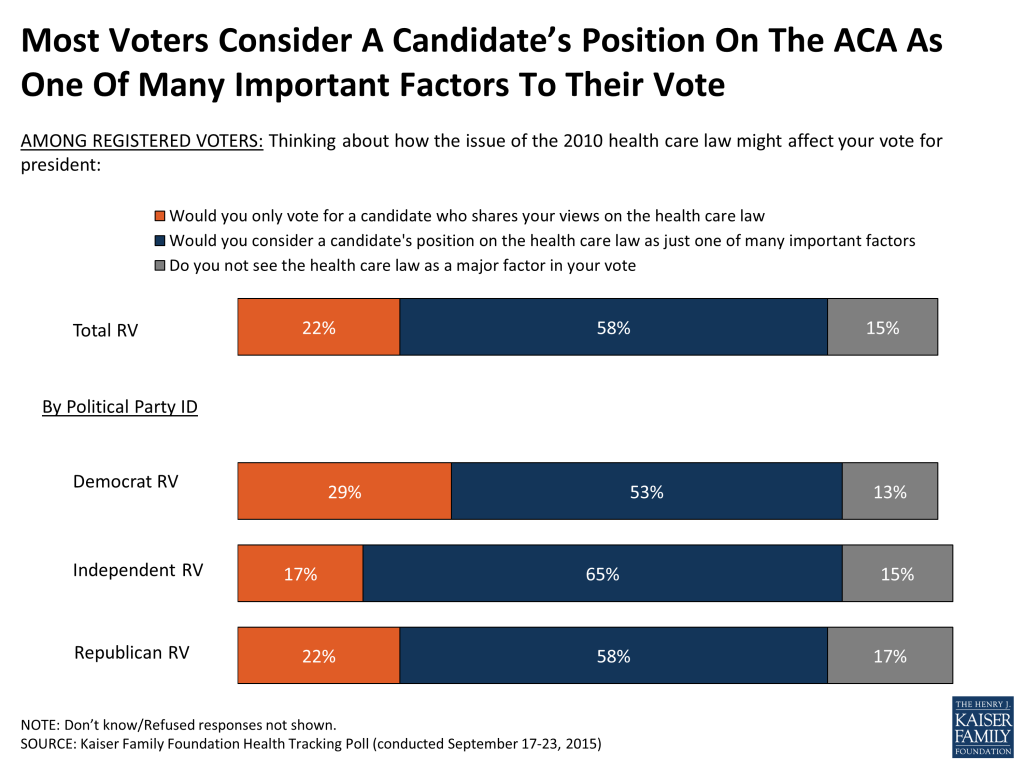Click the Independent RV row label
This screenshot has width=1024, height=768.
coord(138,570)
